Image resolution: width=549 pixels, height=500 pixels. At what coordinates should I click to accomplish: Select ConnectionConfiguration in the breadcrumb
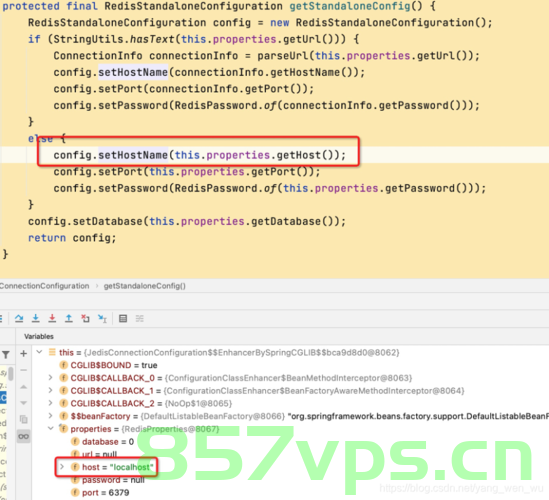(44, 286)
